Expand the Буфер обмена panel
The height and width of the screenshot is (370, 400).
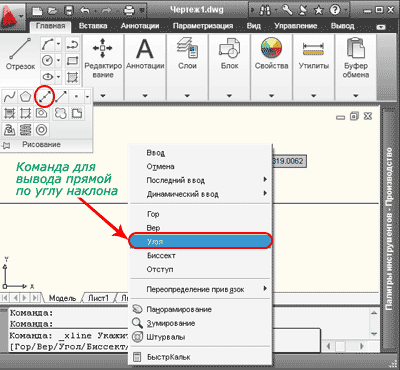coord(356,96)
